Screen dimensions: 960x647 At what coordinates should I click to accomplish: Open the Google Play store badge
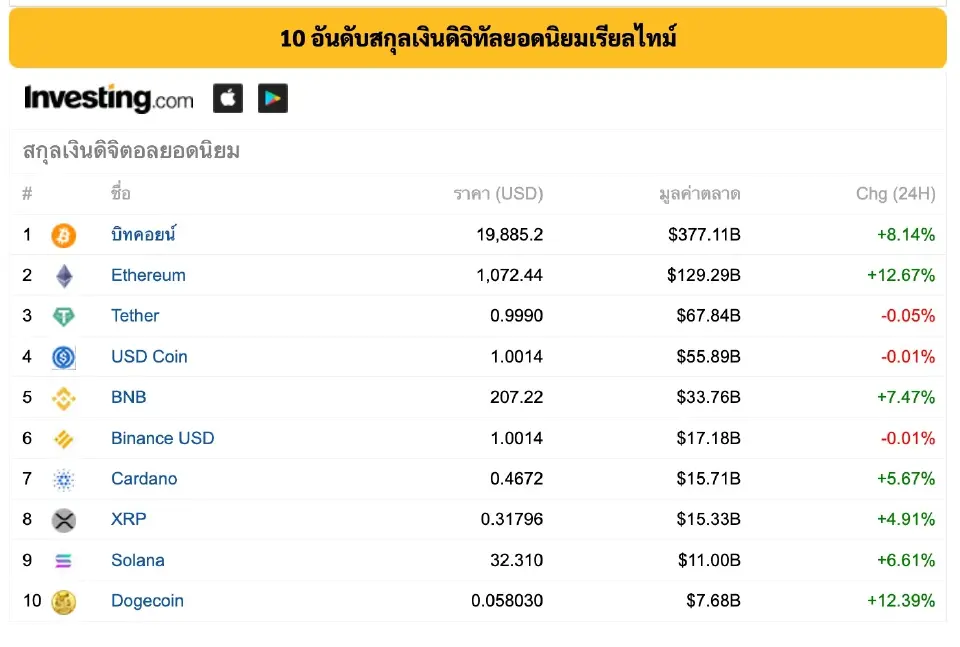point(273,98)
